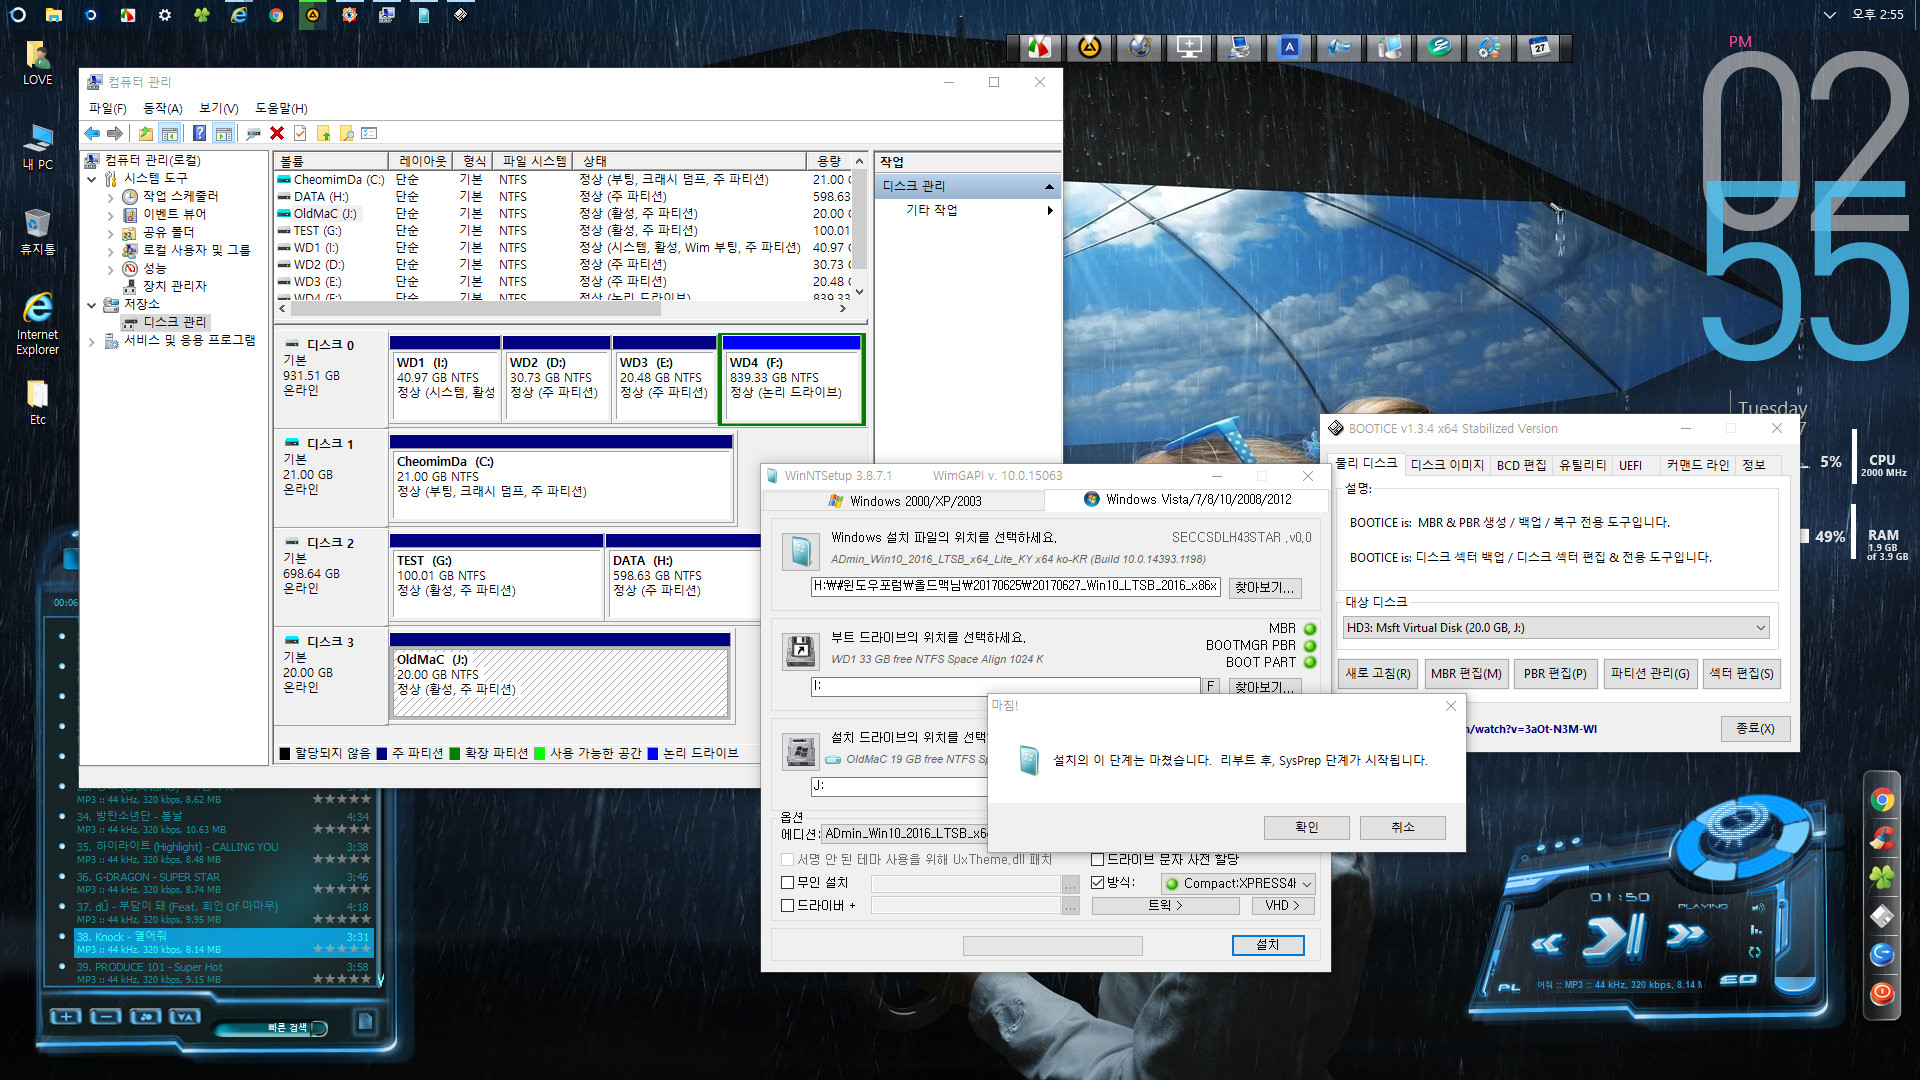Expand 로컬 사용자 및 그룹 tree node
This screenshot has width=1920, height=1080.
tap(110, 251)
